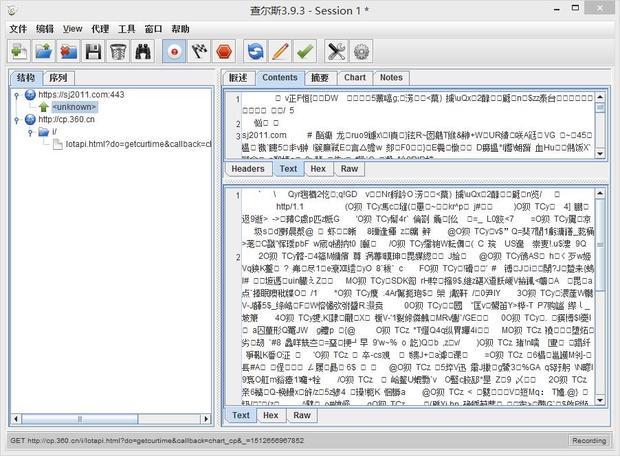Click the Repeat request blue arrows icon
The width and height of the screenshot is (620, 456).
coord(256,51)
